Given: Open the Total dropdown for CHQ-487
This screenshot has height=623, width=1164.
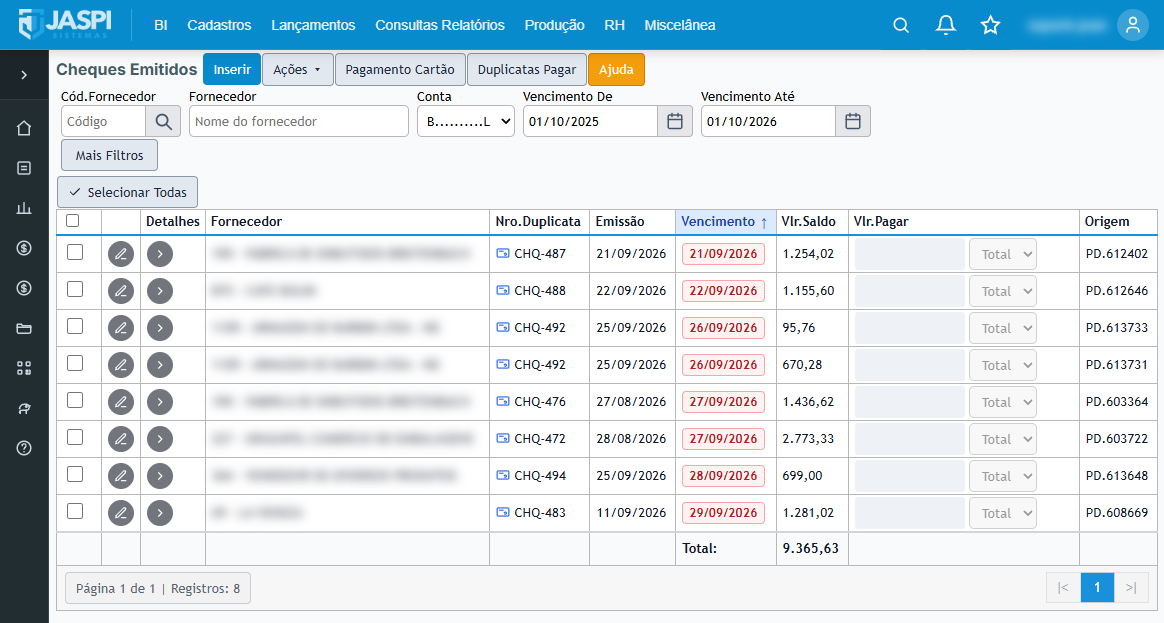Looking at the screenshot, I should click(1002, 254).
